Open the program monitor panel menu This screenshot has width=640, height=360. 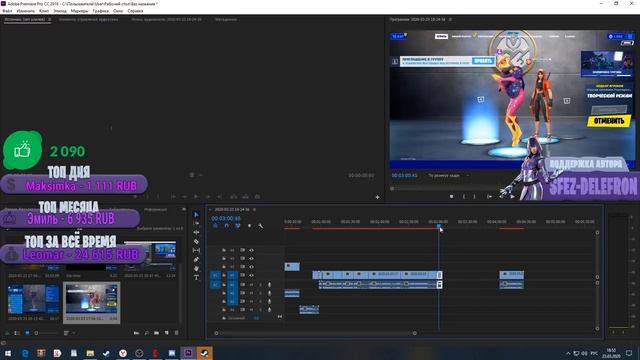[450, 19]
